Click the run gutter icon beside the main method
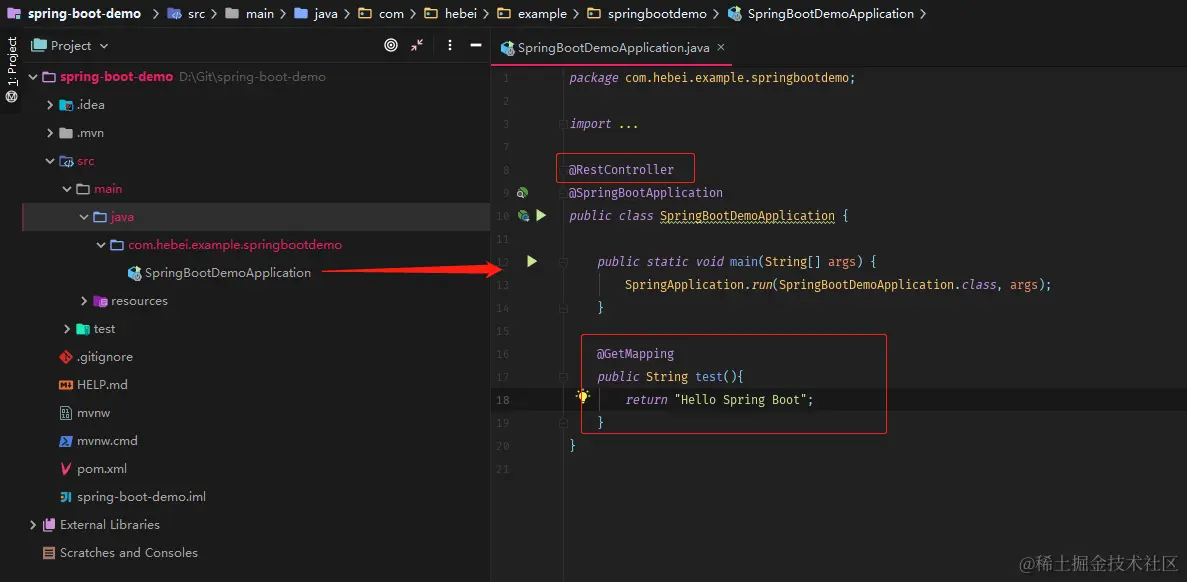 click(x=531, y=261)
